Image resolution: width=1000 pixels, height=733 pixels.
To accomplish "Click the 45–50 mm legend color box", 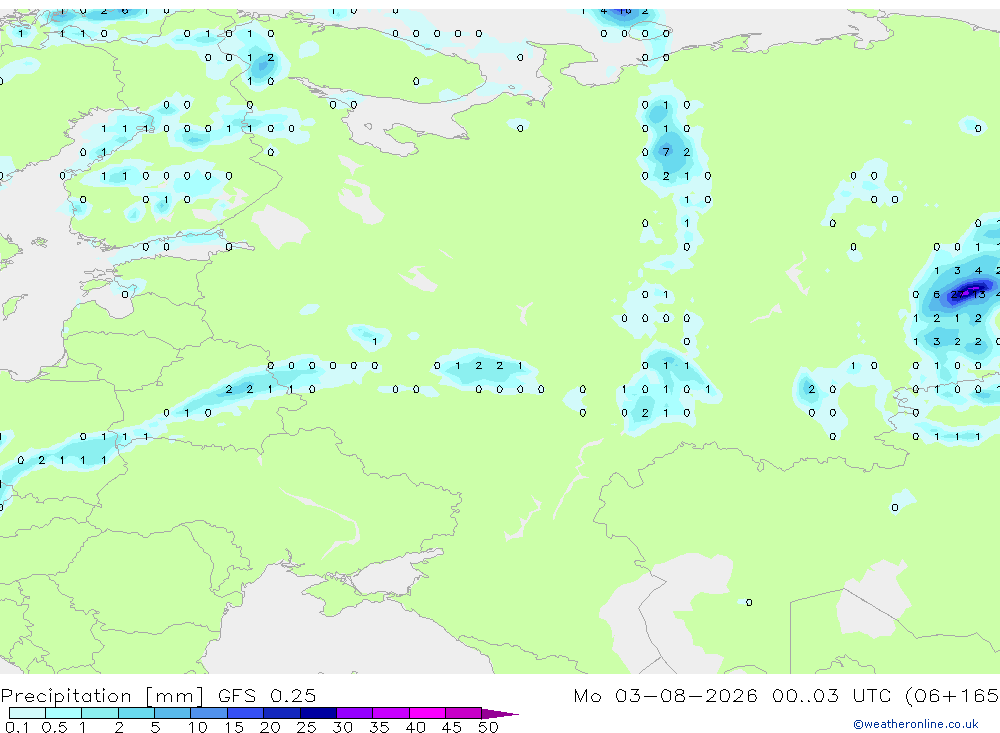I will point(464,713).
